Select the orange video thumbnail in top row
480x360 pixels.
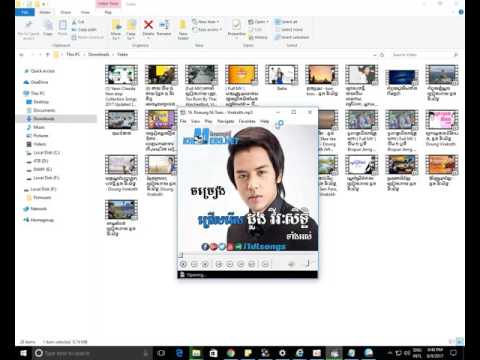[241, 74]
